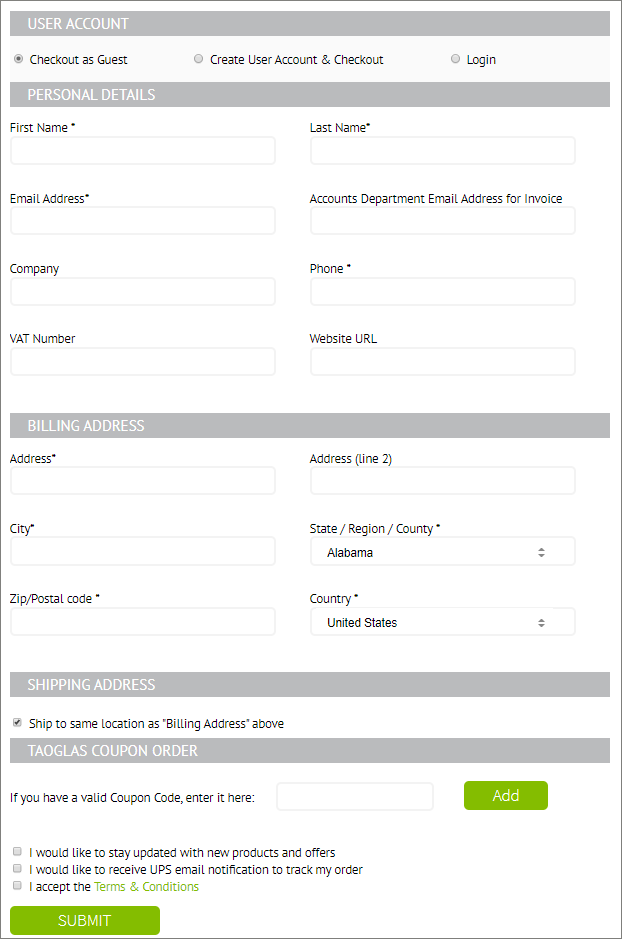Select the Phone number field
Image resolution: width=622 pixels, height=939 pixels.
click(x=442, y=291)
